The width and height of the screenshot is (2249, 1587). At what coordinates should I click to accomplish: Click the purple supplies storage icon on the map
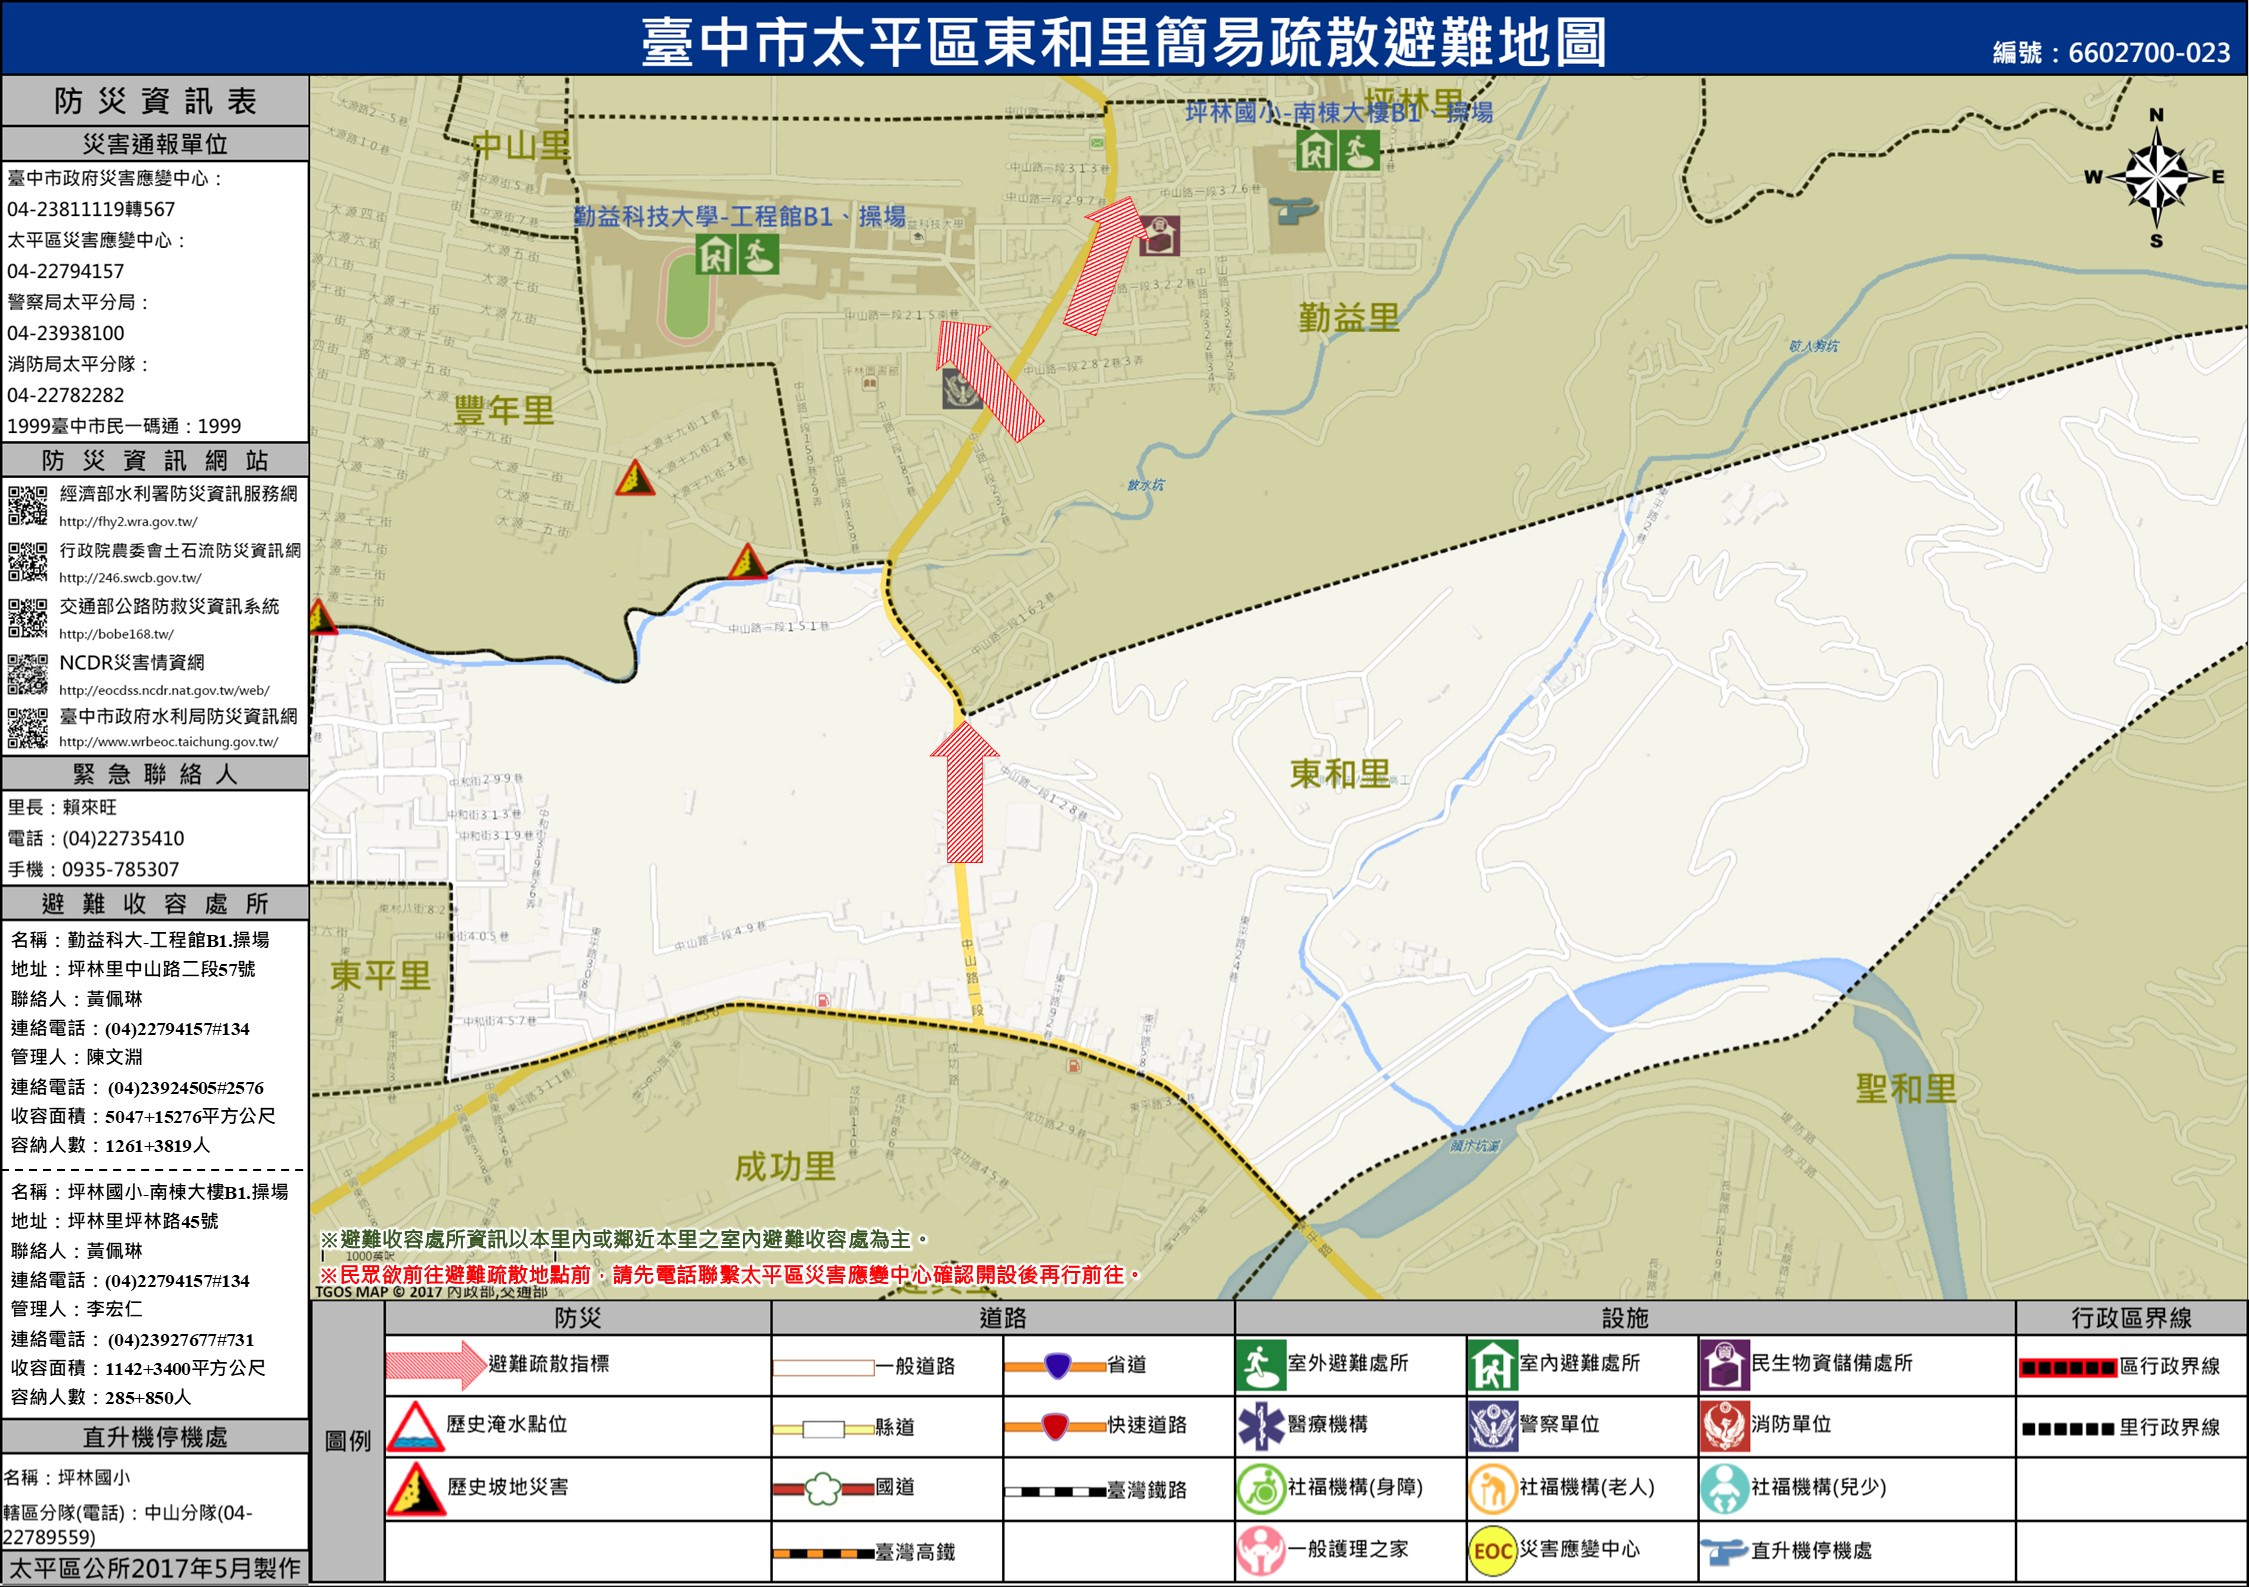(x=1160, y=236)
